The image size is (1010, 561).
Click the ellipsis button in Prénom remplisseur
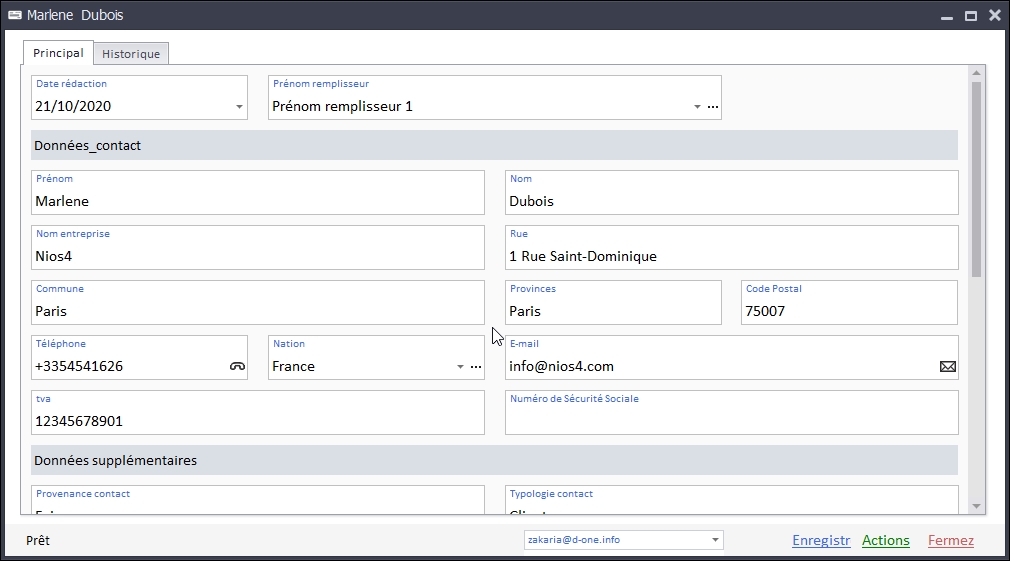point(713,107)
